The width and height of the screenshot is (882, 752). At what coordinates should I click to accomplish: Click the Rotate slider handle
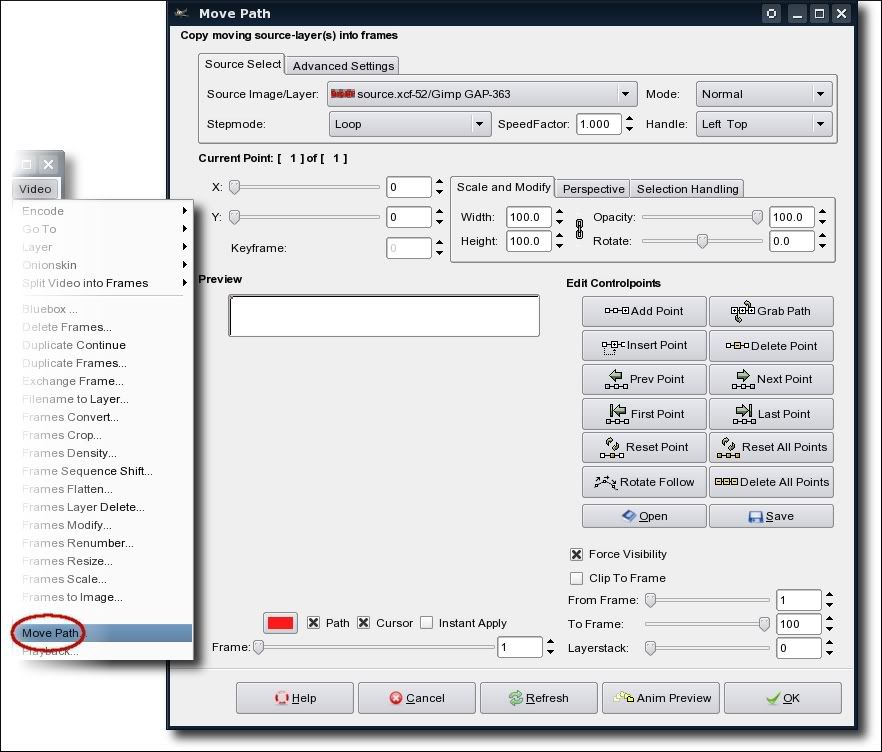[x=702, y=241]
